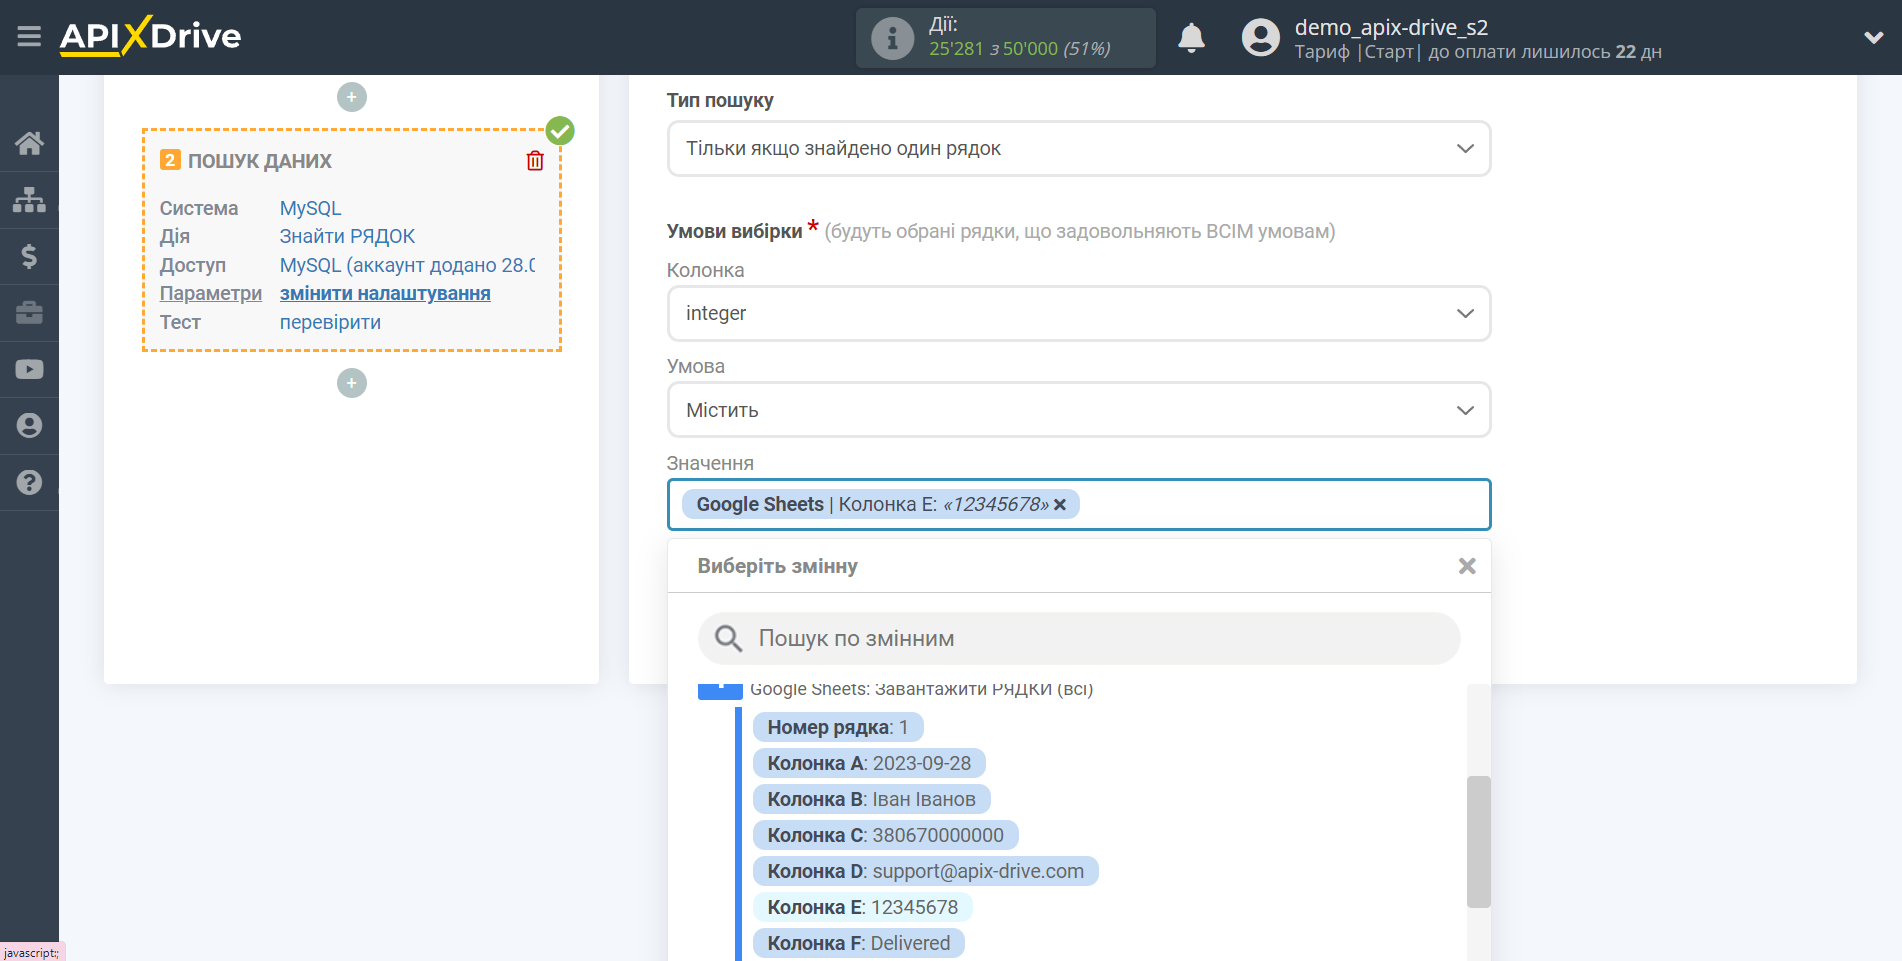The image size is (1902, 961).
Task: Click the 'Знайти РЯДОК' action link
Action: coord(347,236)
